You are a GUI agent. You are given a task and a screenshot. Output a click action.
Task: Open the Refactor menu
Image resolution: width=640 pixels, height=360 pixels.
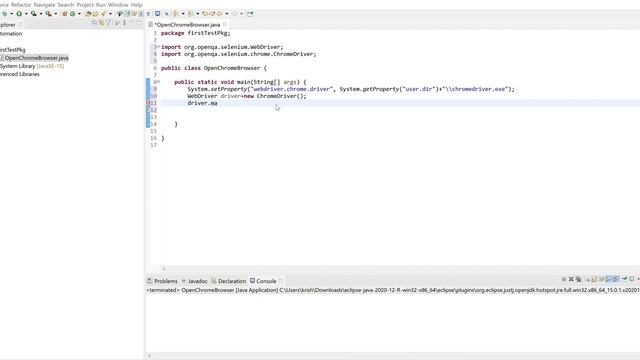pos(21,5)
